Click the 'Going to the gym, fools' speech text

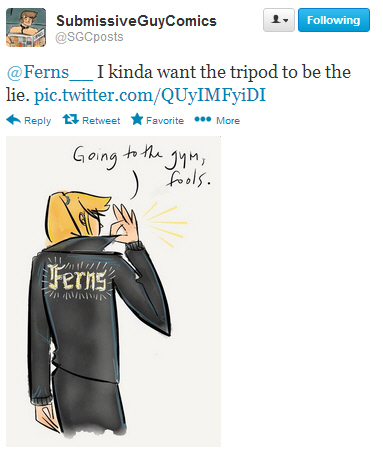click(x=142, y=167)
